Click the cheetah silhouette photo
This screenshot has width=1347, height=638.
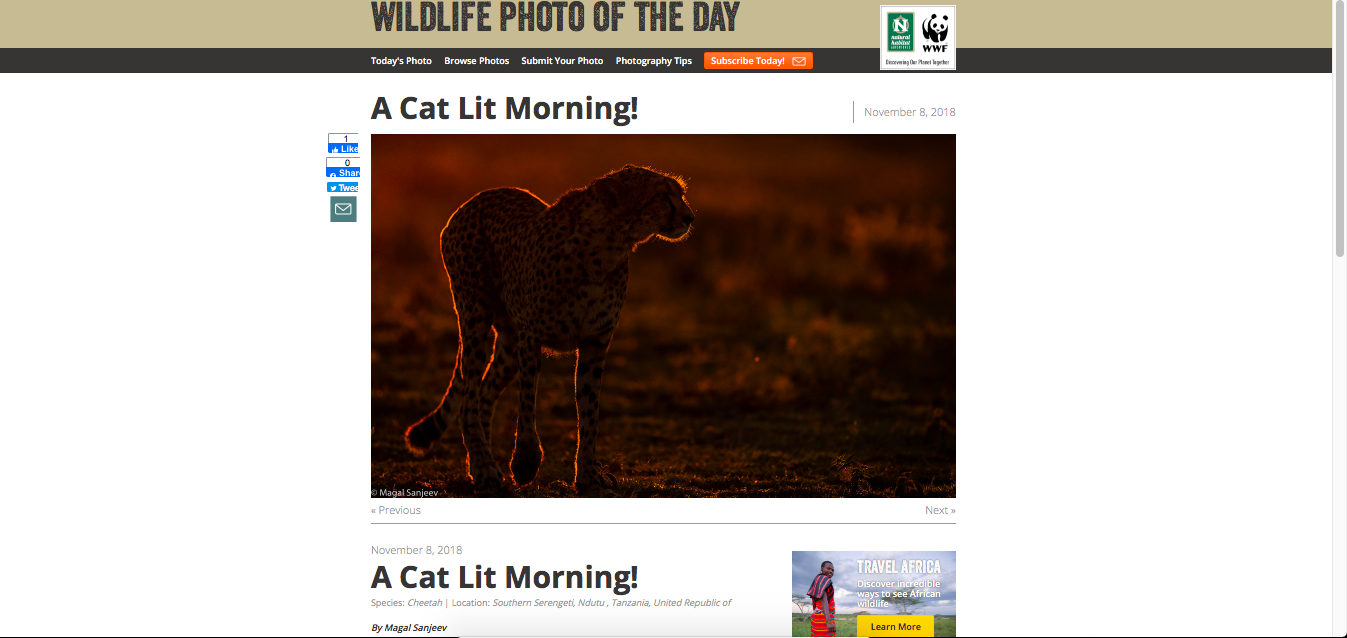click(663, 316)
